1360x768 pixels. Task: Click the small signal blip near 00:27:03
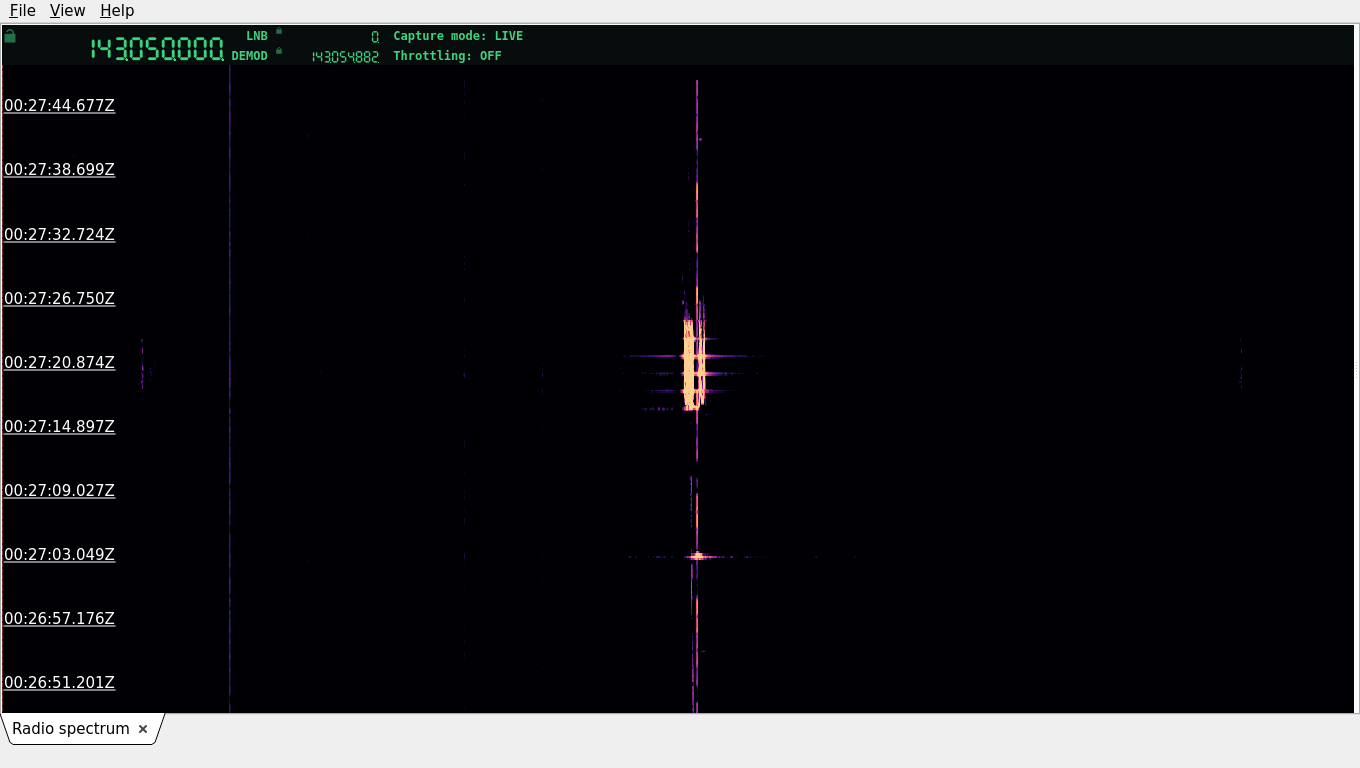(698, 556)
